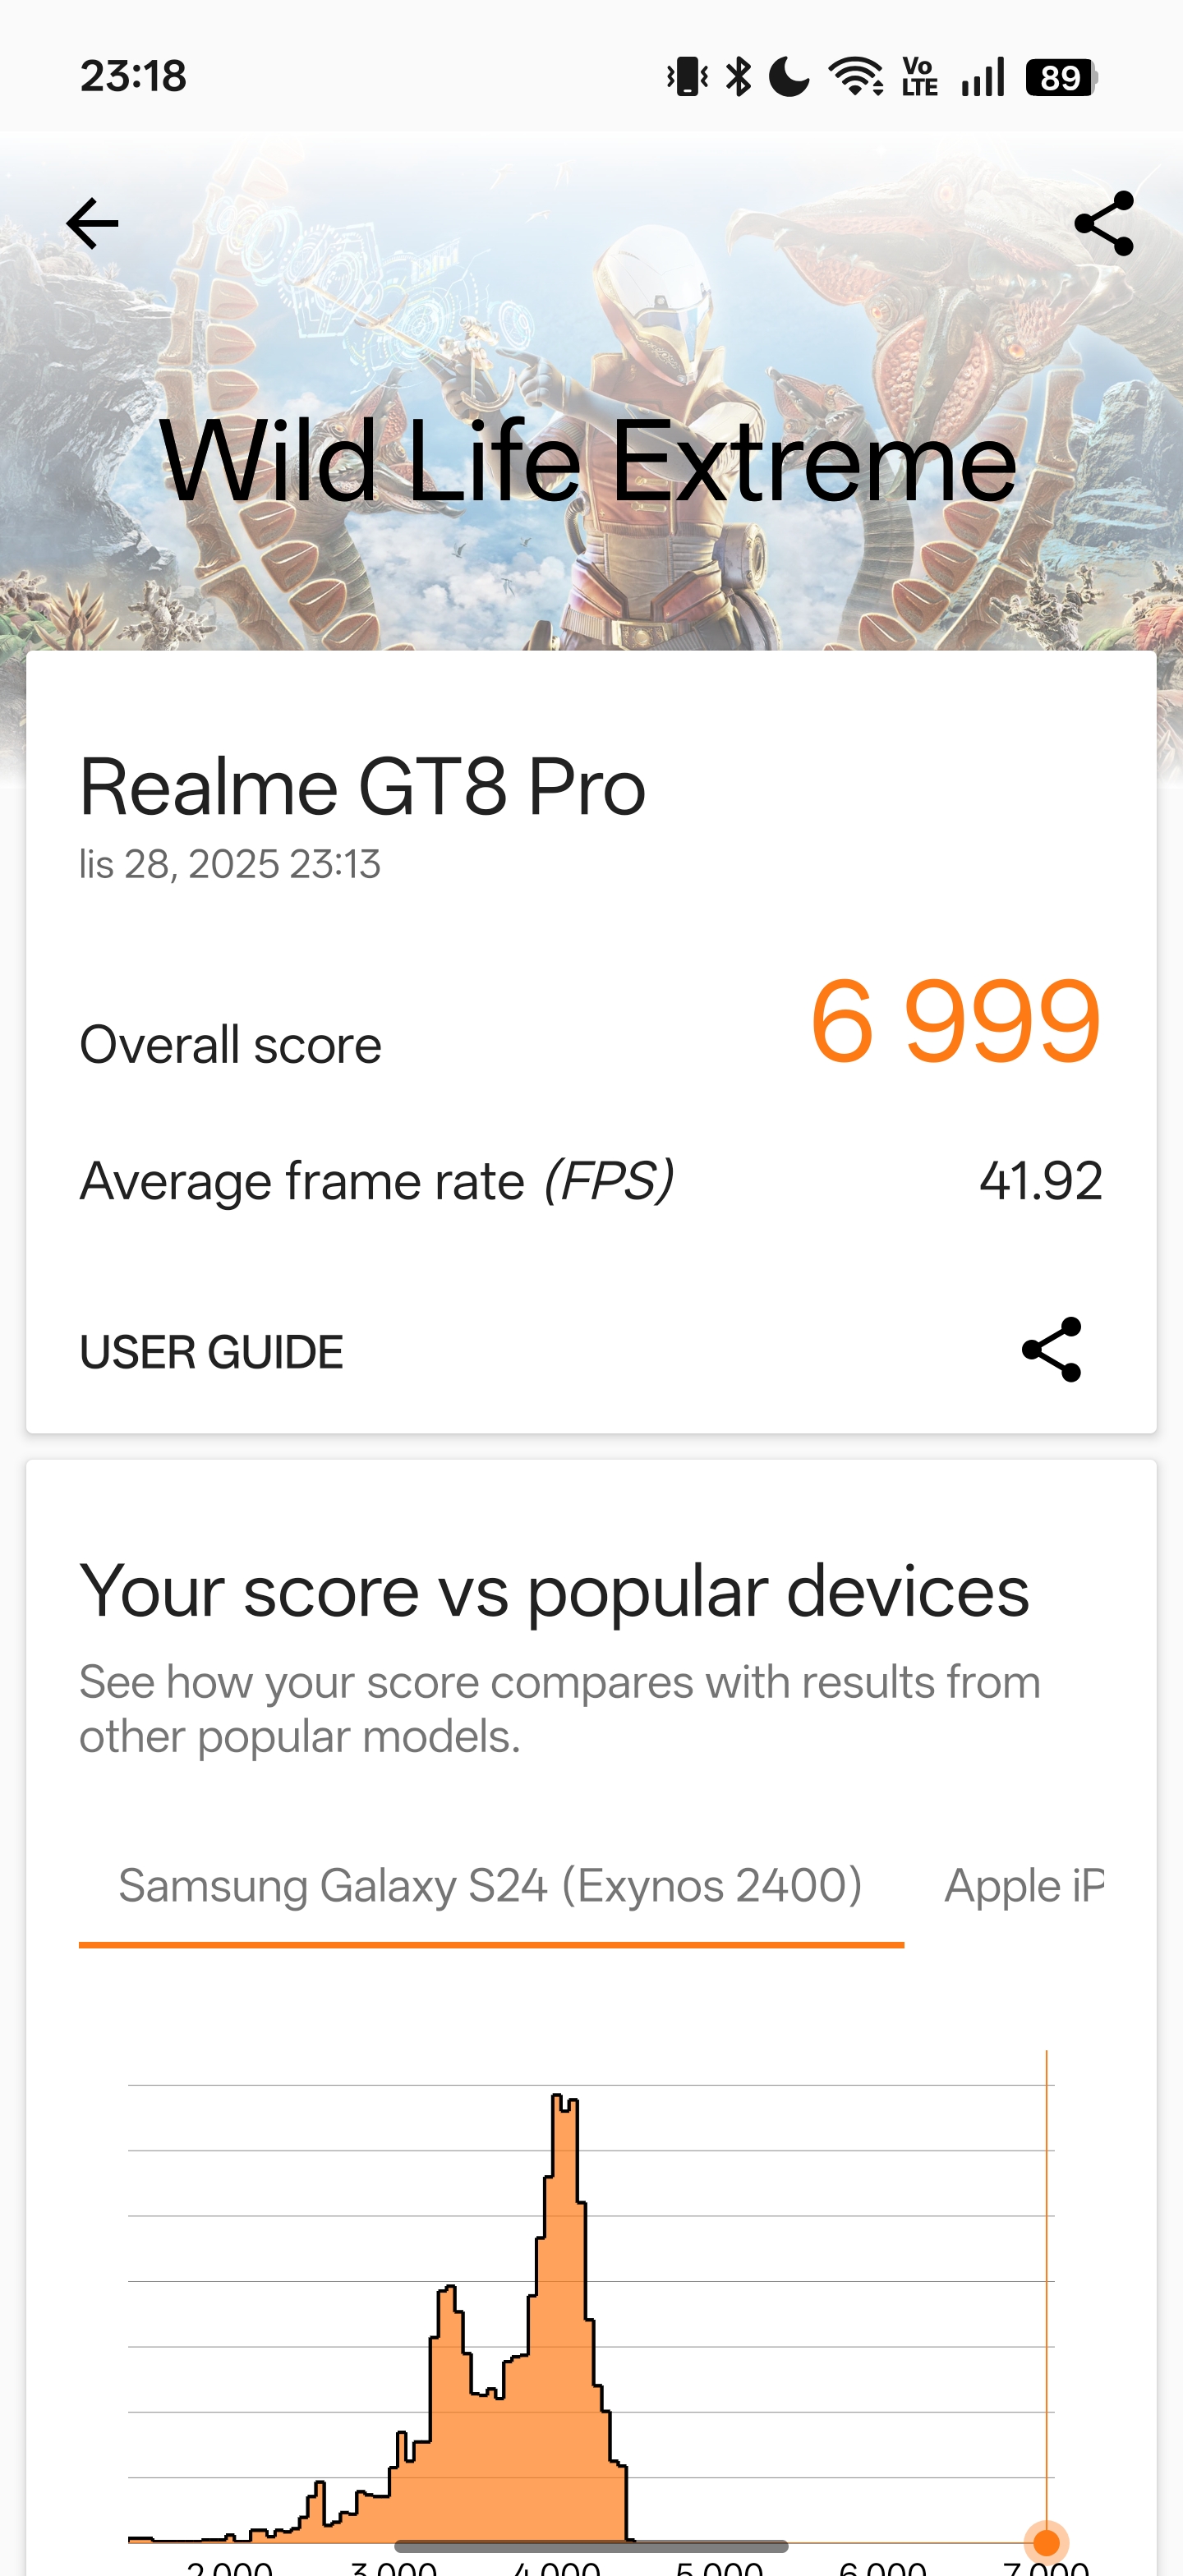Image resolution: width=1183 pixels, height=2576 pixels.
Task: Tap the VoLTE status icon
Action: (x=919, y=77)
